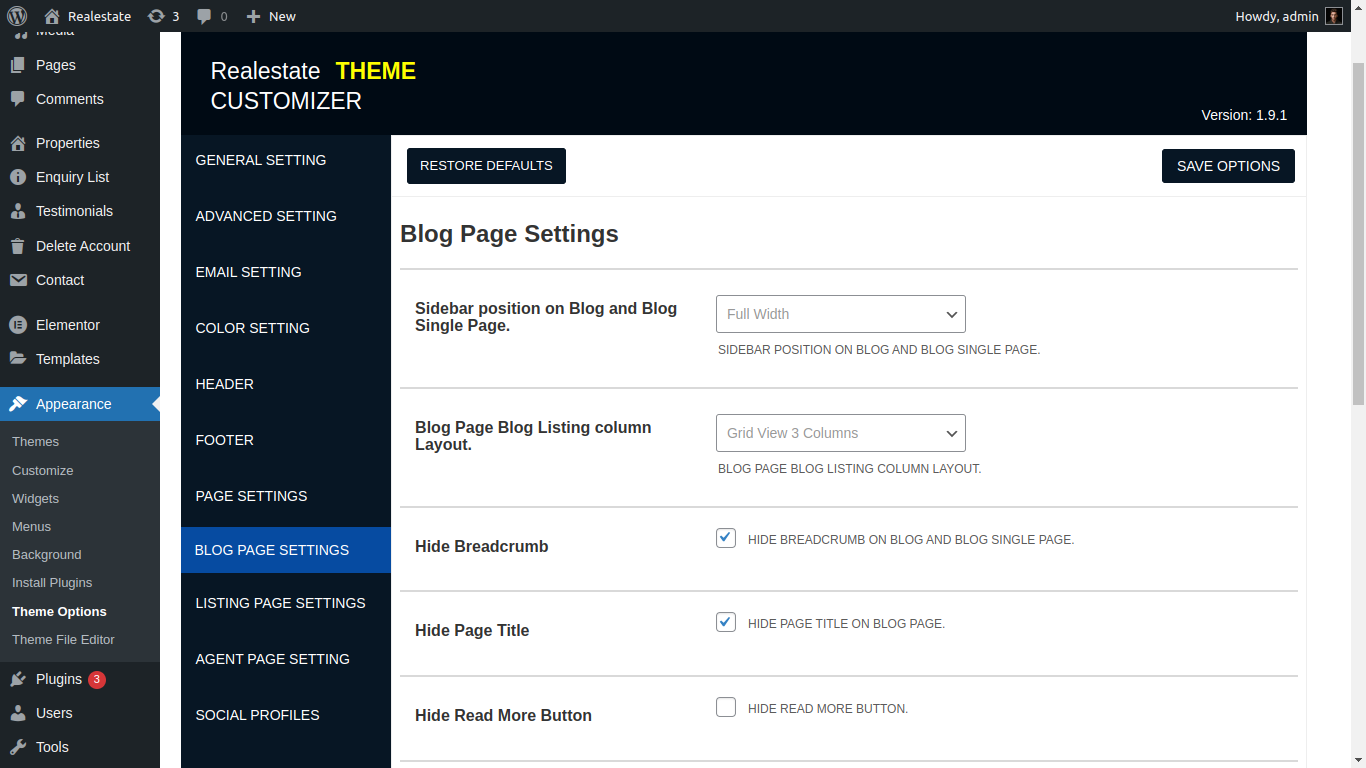Image resolution: width=1366 pixels, height=768 pixels.
Task: Click the admin avatar in top bar
Action: pos(1334,16)
